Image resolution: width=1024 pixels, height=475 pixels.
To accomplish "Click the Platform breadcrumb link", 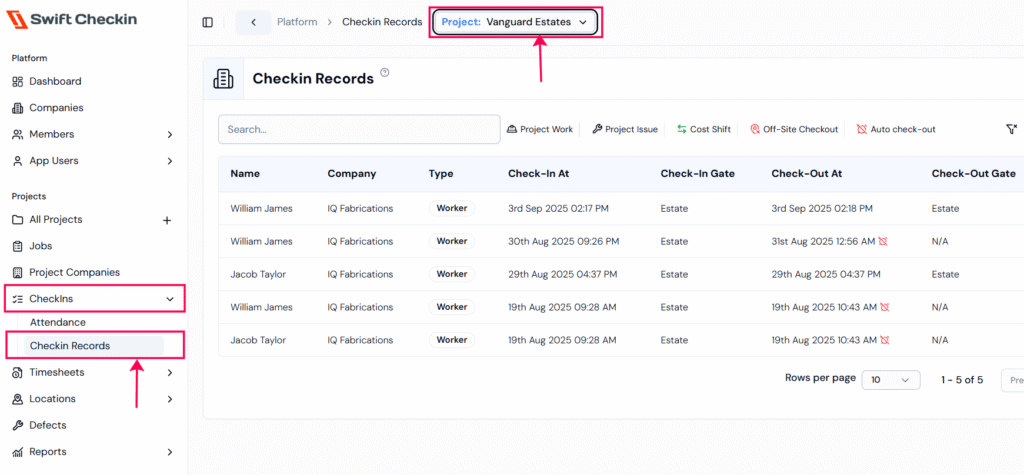I will (297, 22).
